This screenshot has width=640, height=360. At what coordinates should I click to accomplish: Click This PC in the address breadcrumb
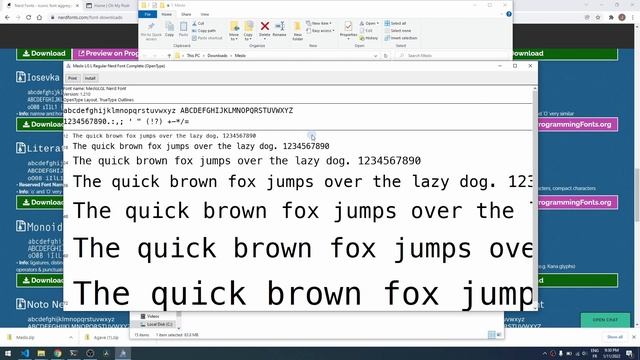[x=193, y=56]
